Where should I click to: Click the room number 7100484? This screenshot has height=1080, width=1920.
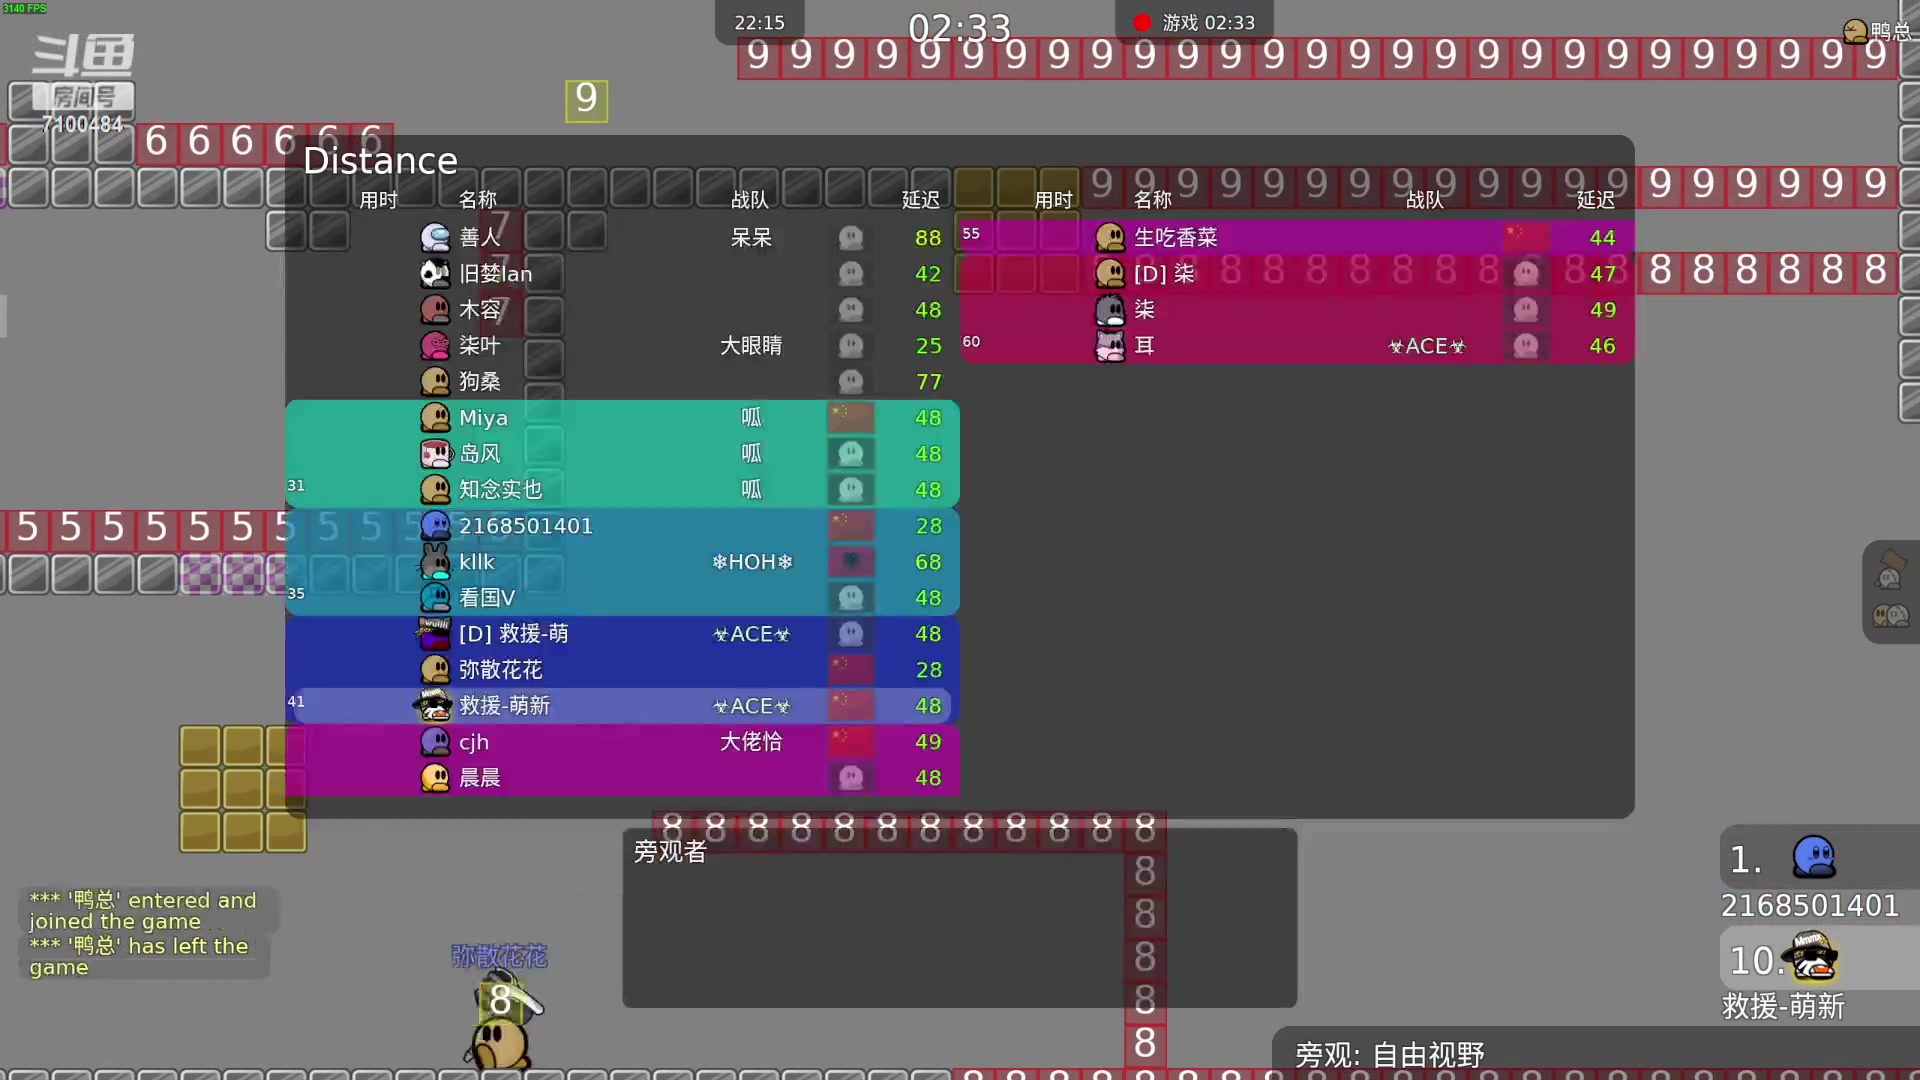82,124
